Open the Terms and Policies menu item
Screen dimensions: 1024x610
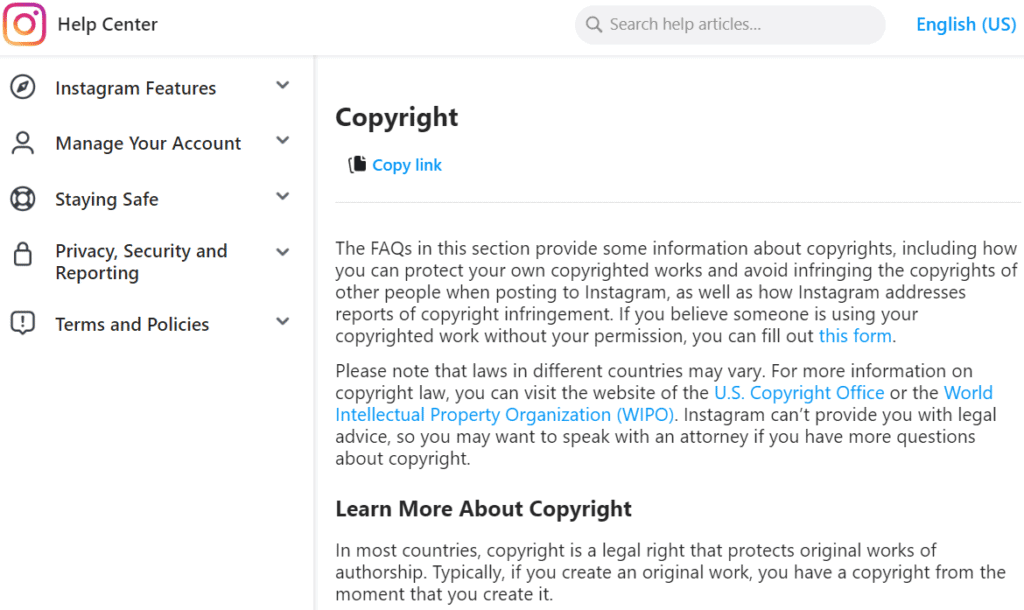132,324
